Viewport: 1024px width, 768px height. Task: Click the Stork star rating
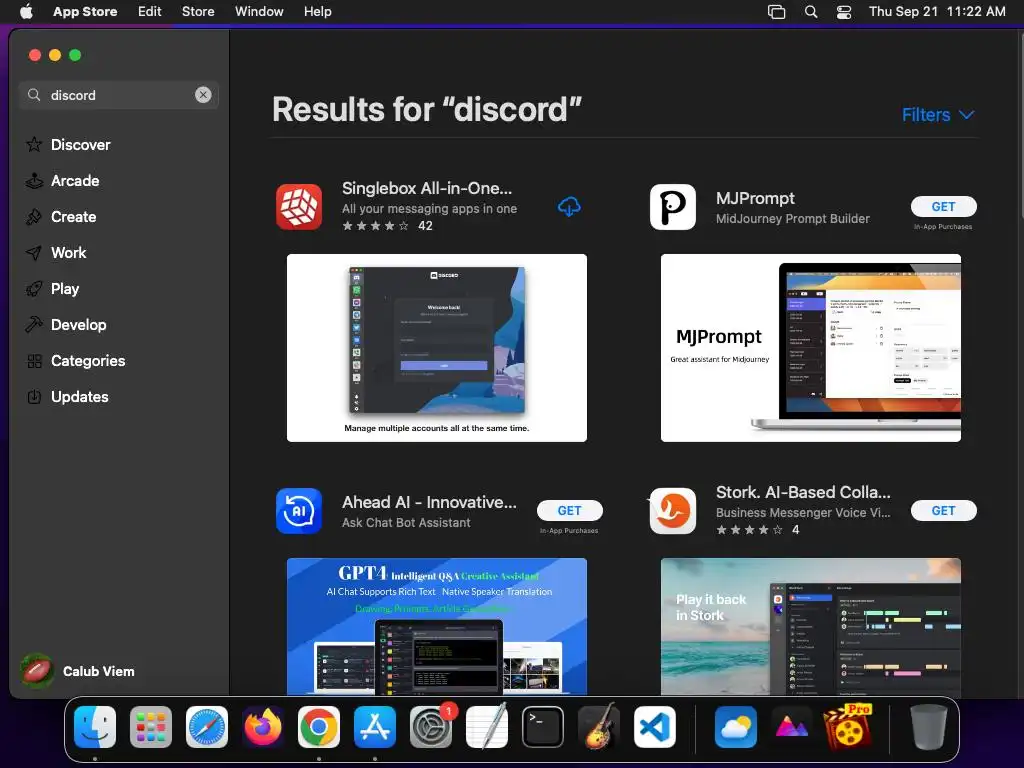(749, 530)
